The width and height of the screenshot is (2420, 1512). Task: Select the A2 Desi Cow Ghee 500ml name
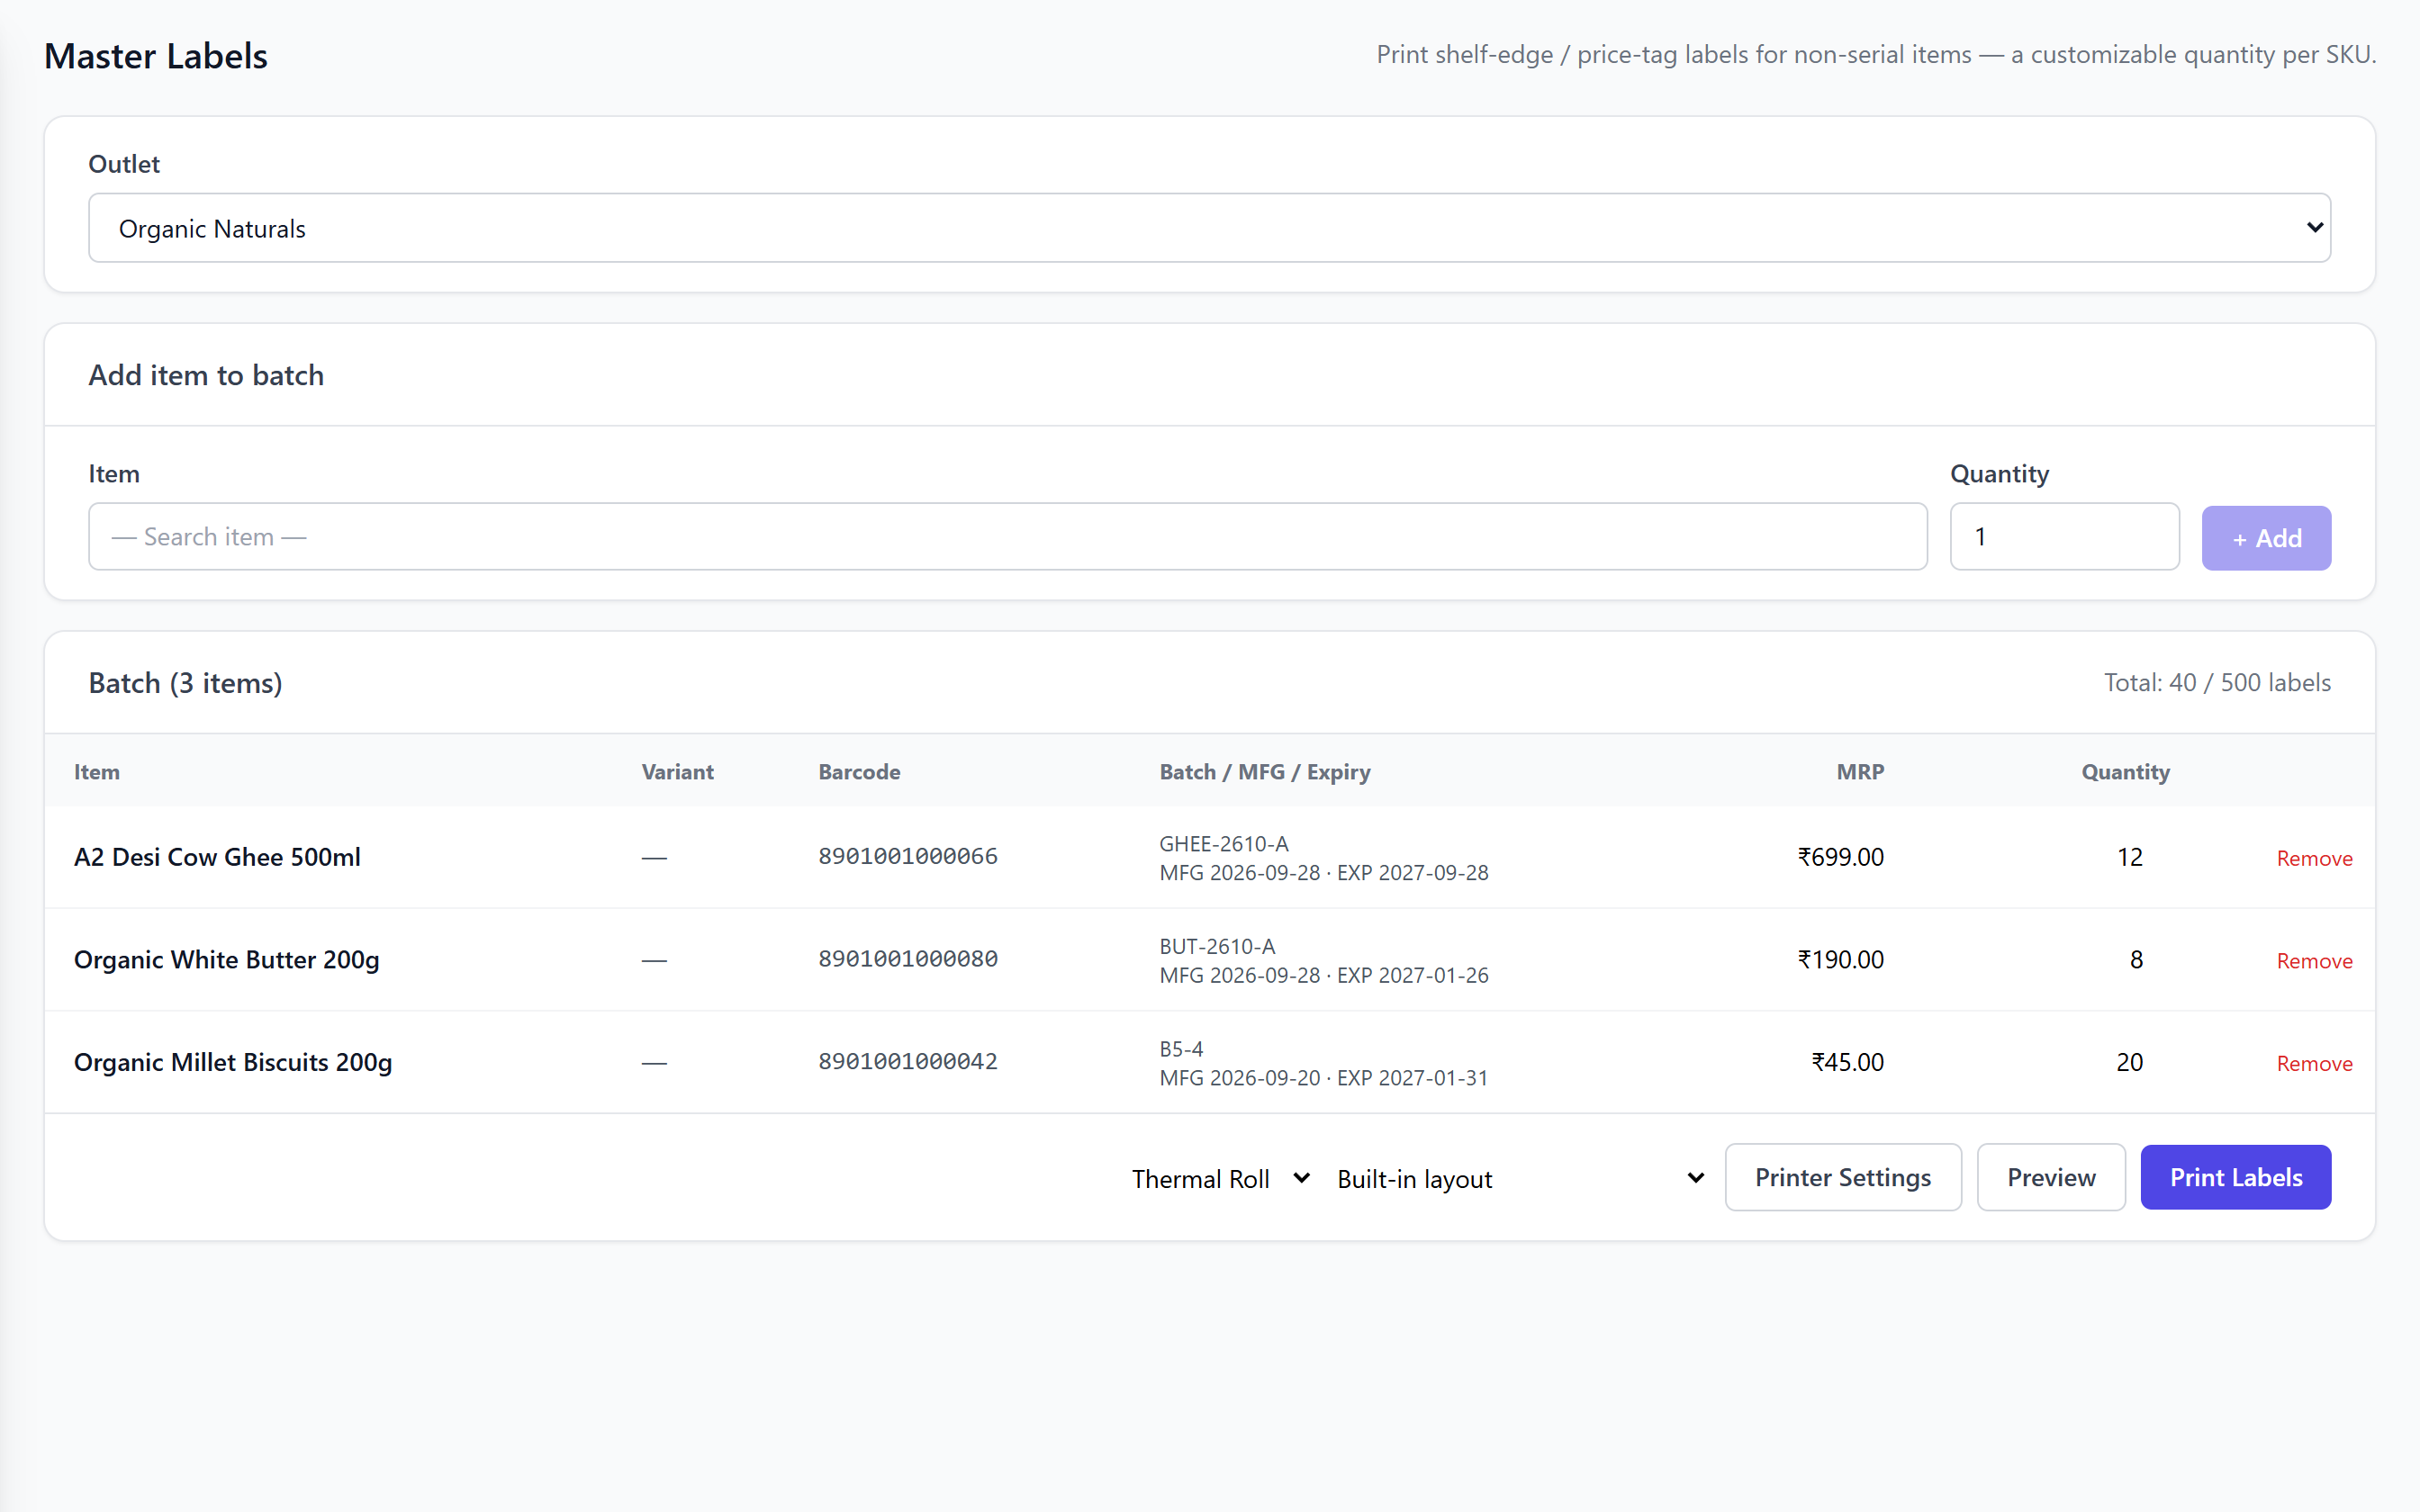pos(217,857)
